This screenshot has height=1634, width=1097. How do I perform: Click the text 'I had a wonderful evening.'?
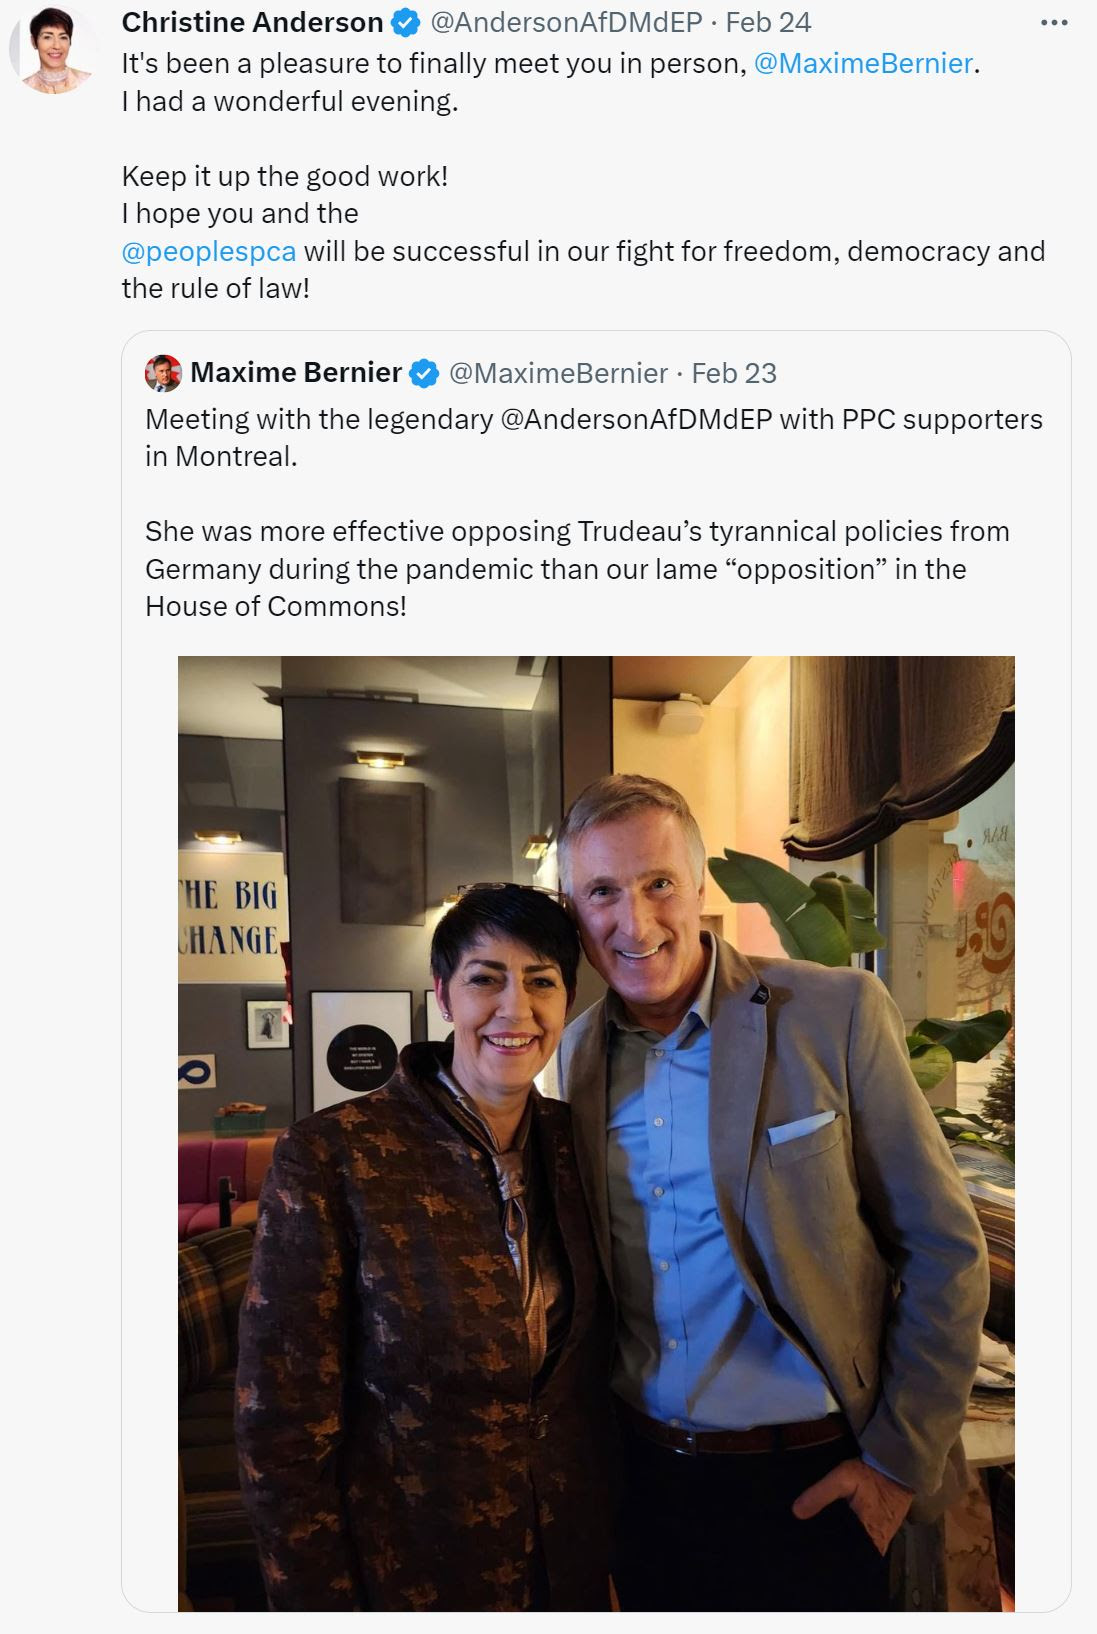click(x=290, y=101)
